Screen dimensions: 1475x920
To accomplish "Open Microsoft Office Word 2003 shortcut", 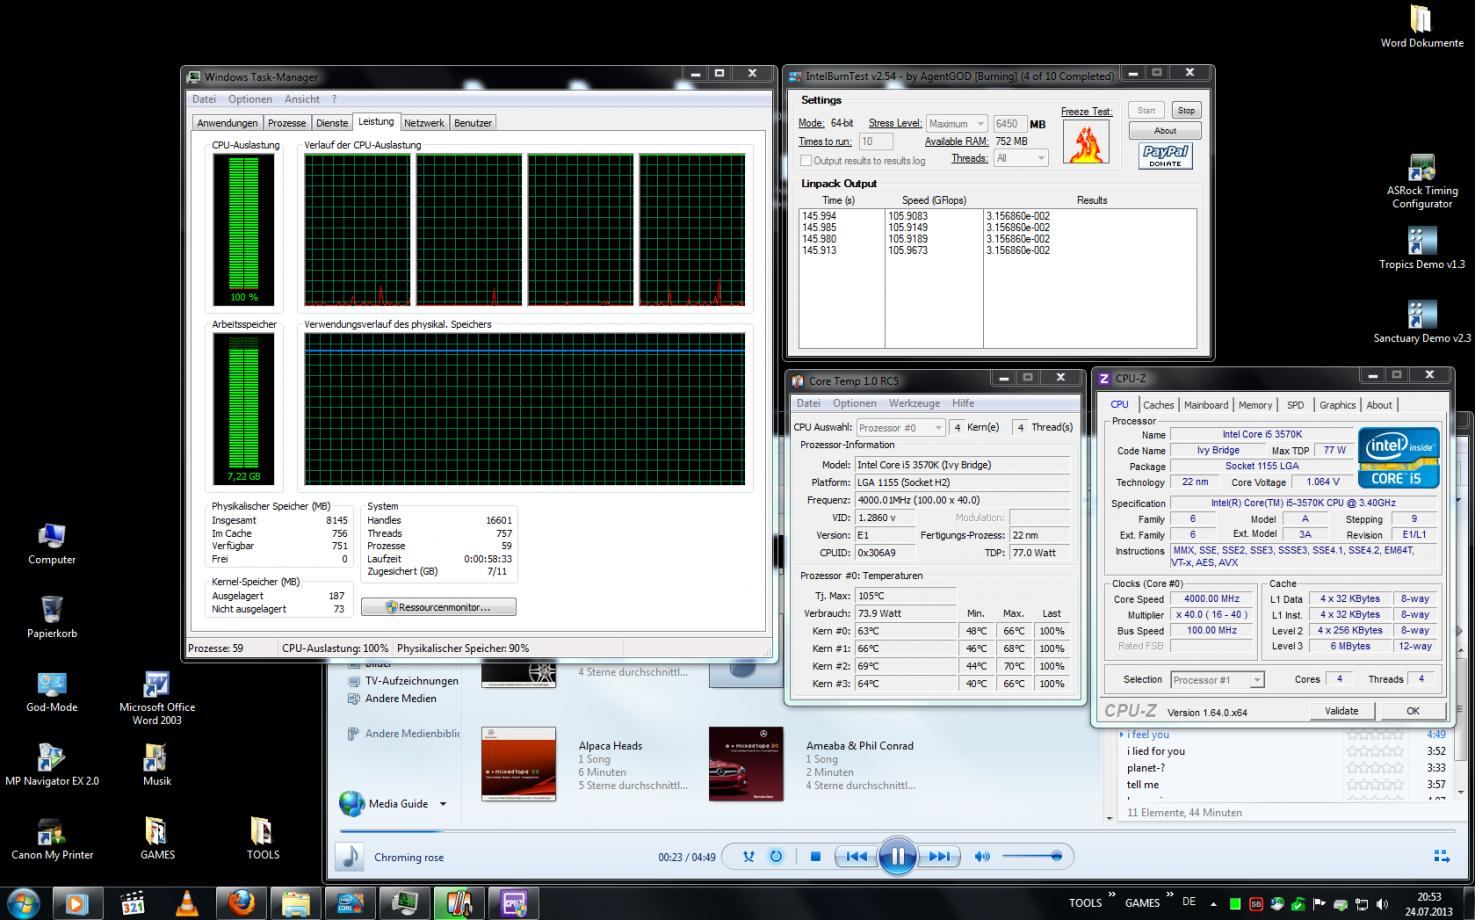I will pos(157,698).
